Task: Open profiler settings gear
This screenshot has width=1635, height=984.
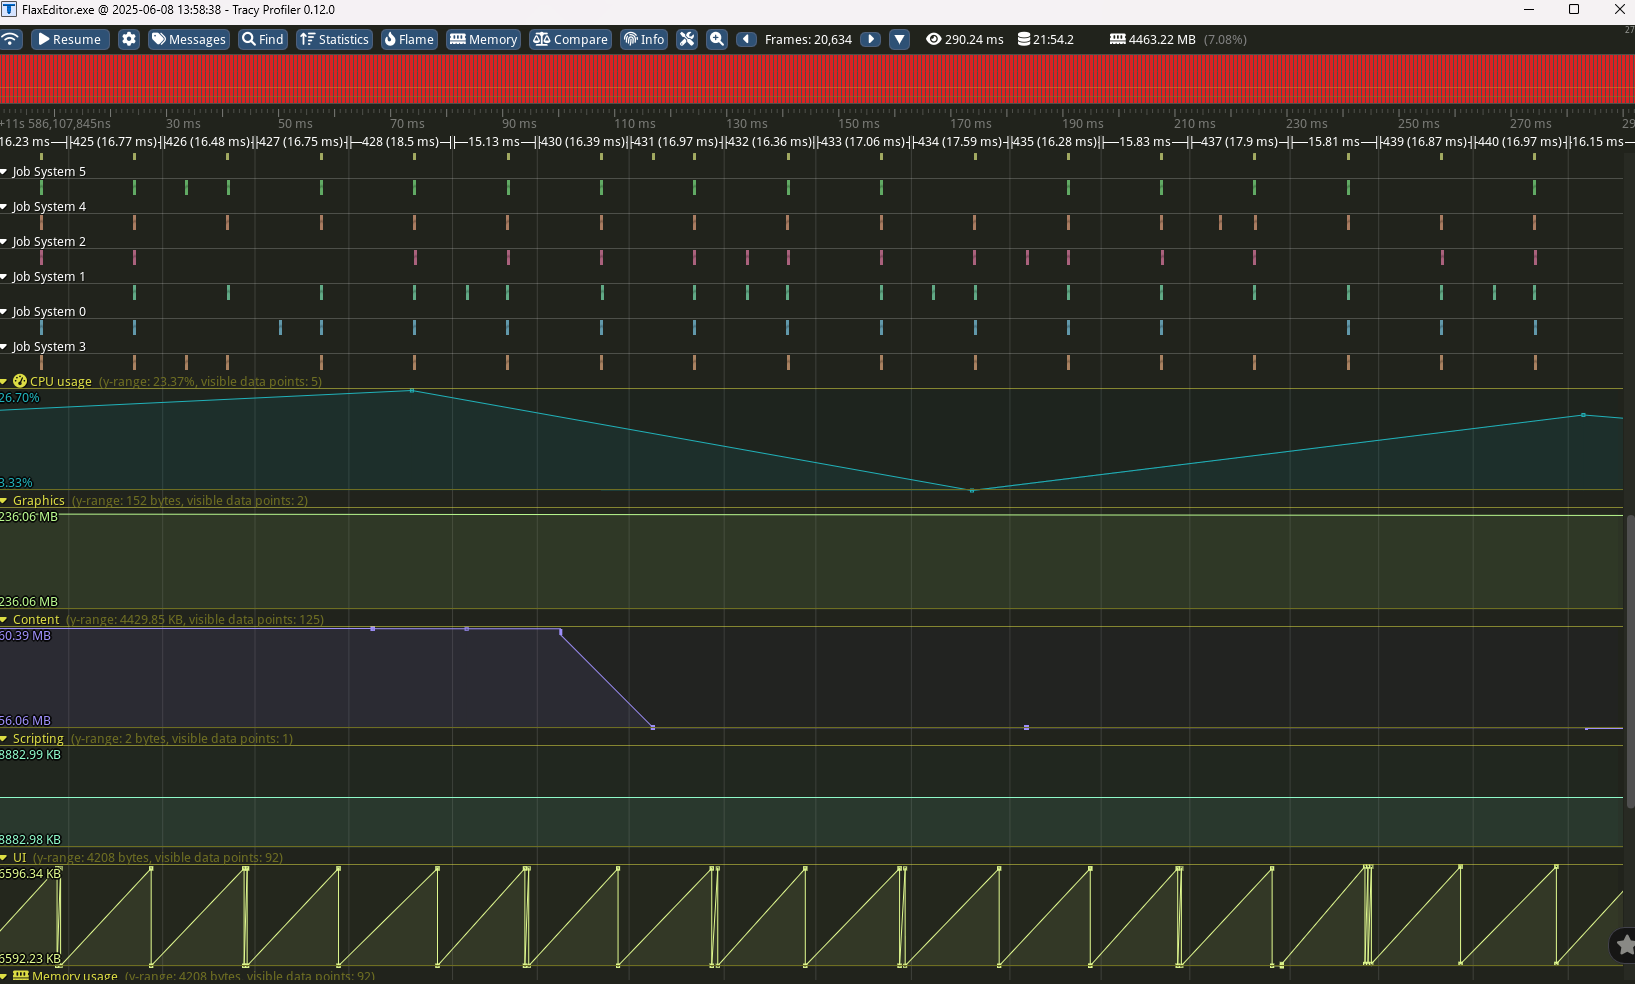Action: (x=128, y=39)
